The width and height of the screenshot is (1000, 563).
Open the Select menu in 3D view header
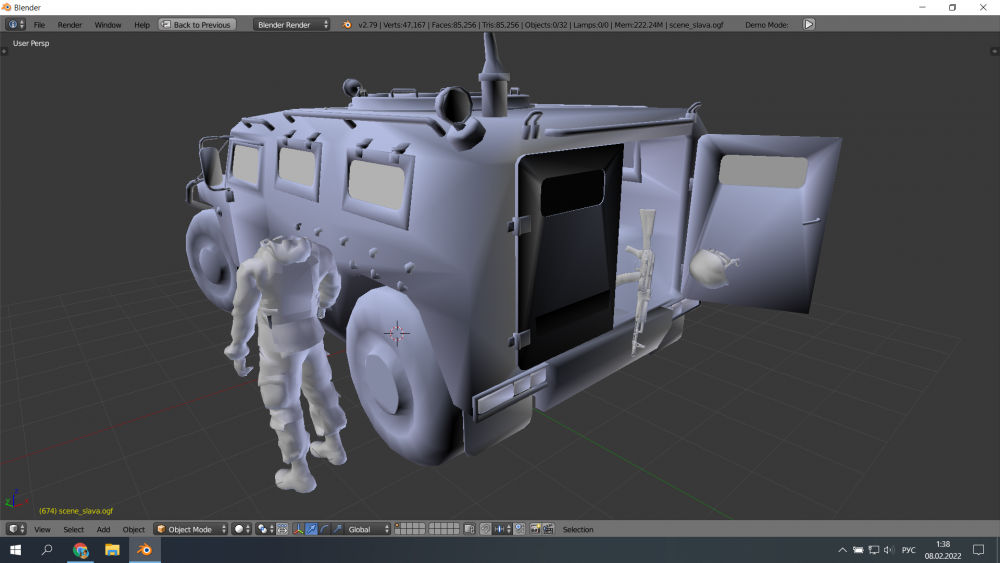(74, 529)
